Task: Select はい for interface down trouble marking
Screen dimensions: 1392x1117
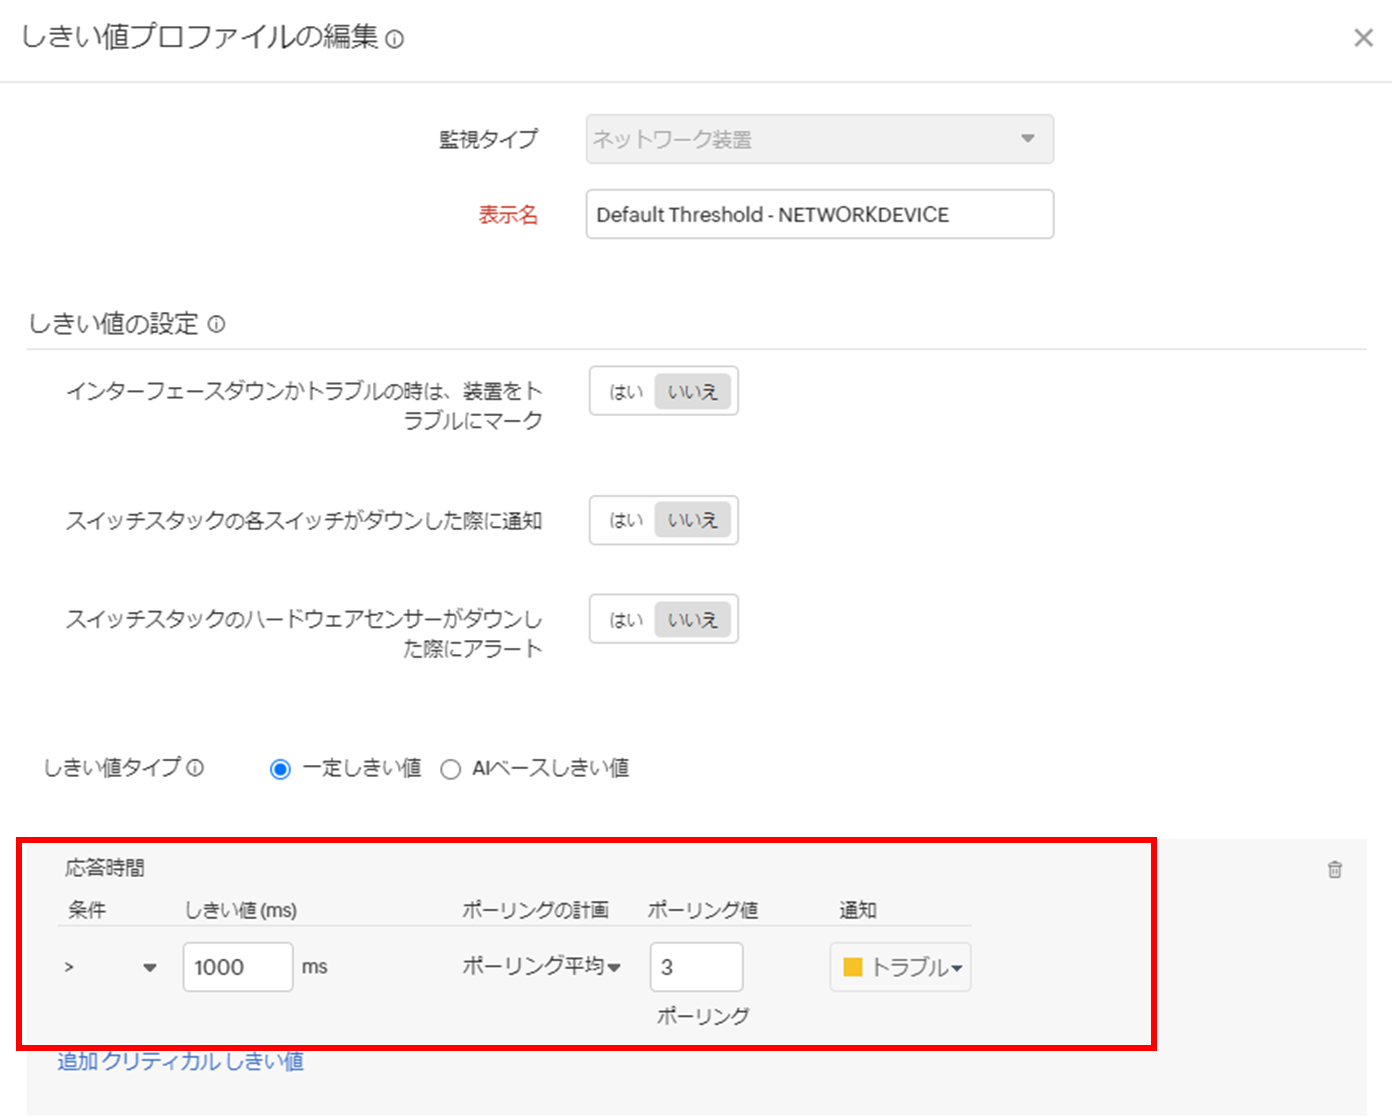Action: pyautogui.click(x=626, y=392)
